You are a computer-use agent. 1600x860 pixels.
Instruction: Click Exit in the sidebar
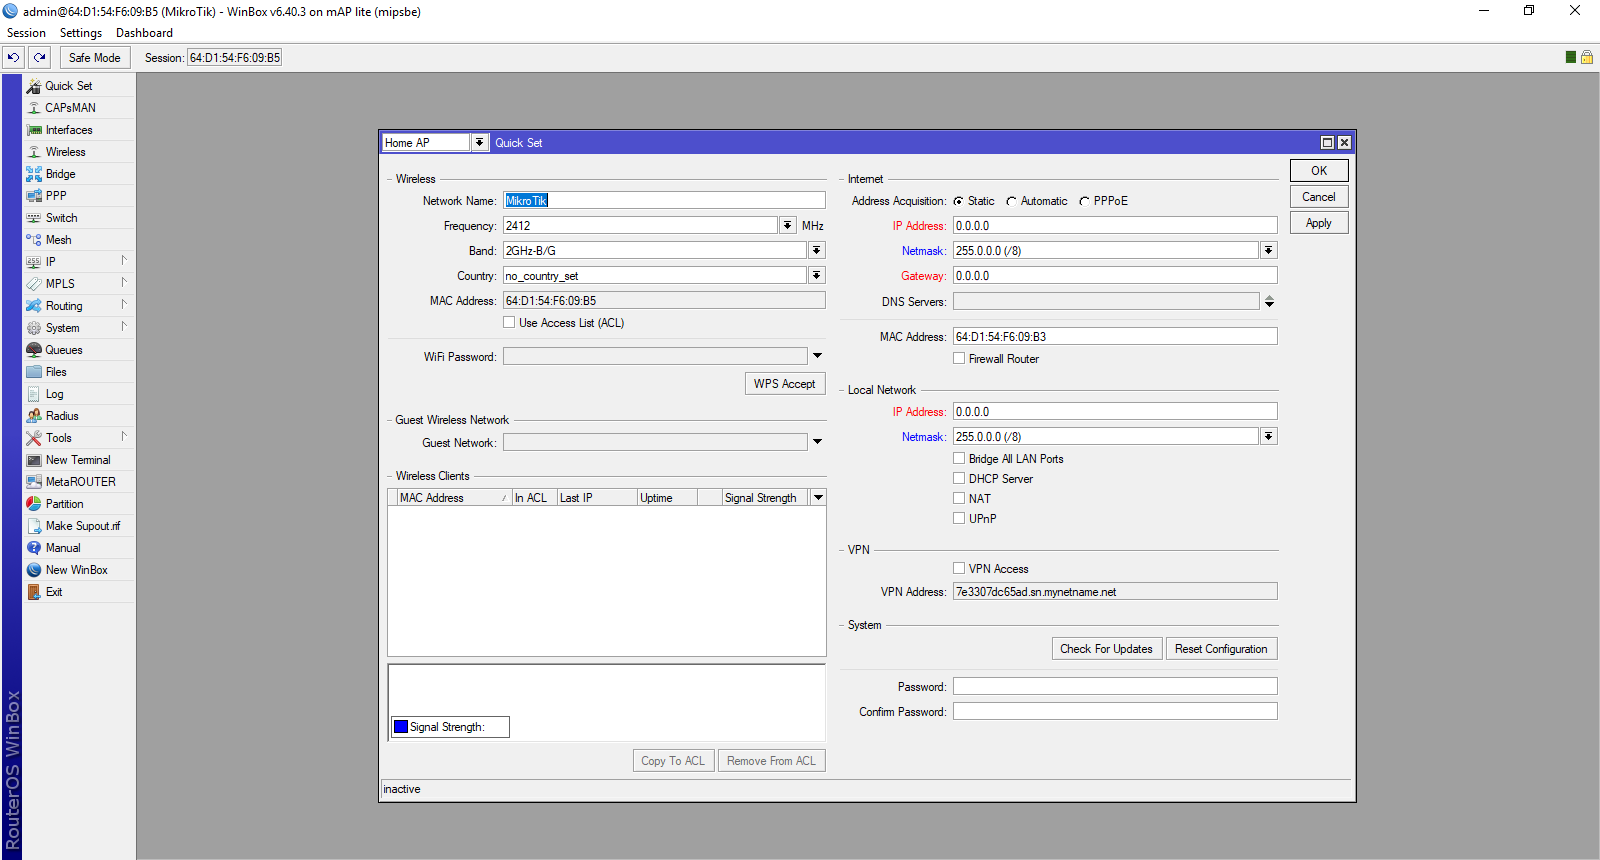(79, 592)
